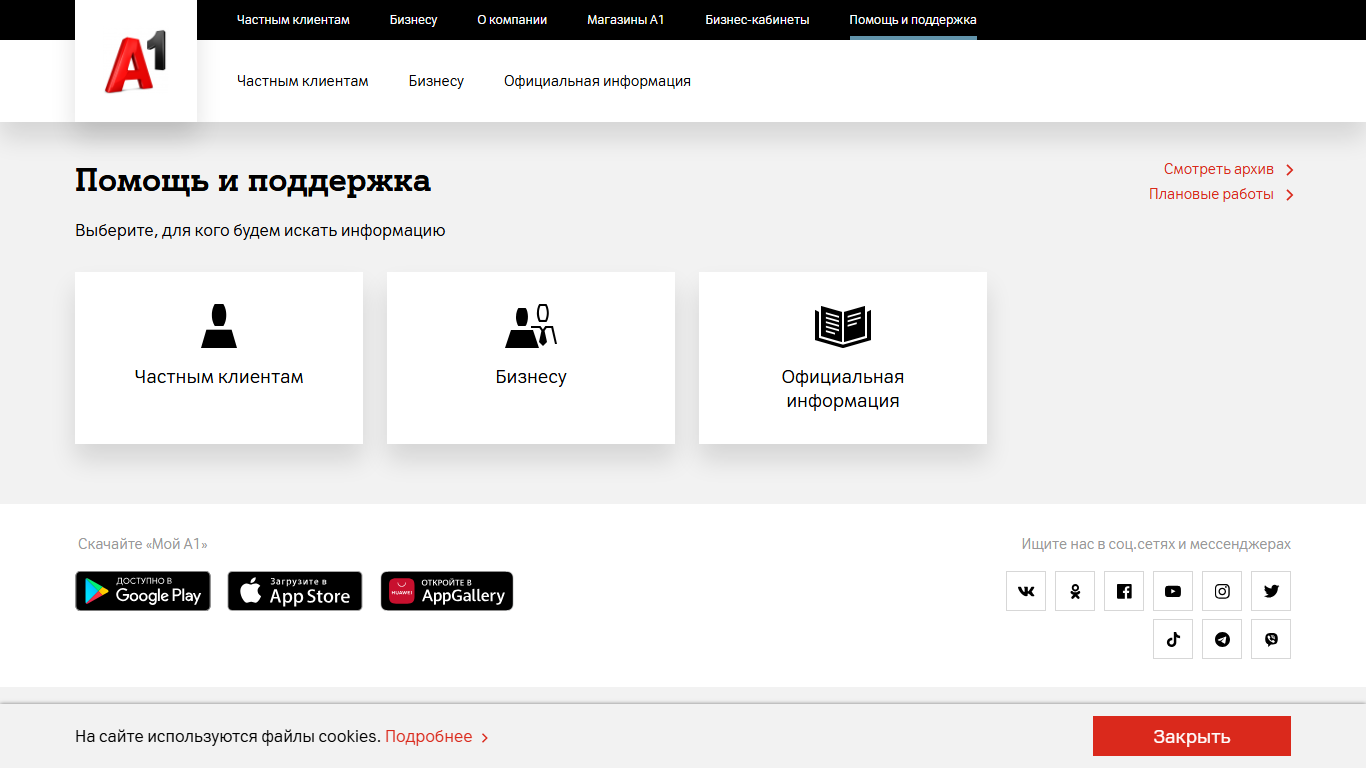Click the arrow next to Подробнее

[485, 738]
